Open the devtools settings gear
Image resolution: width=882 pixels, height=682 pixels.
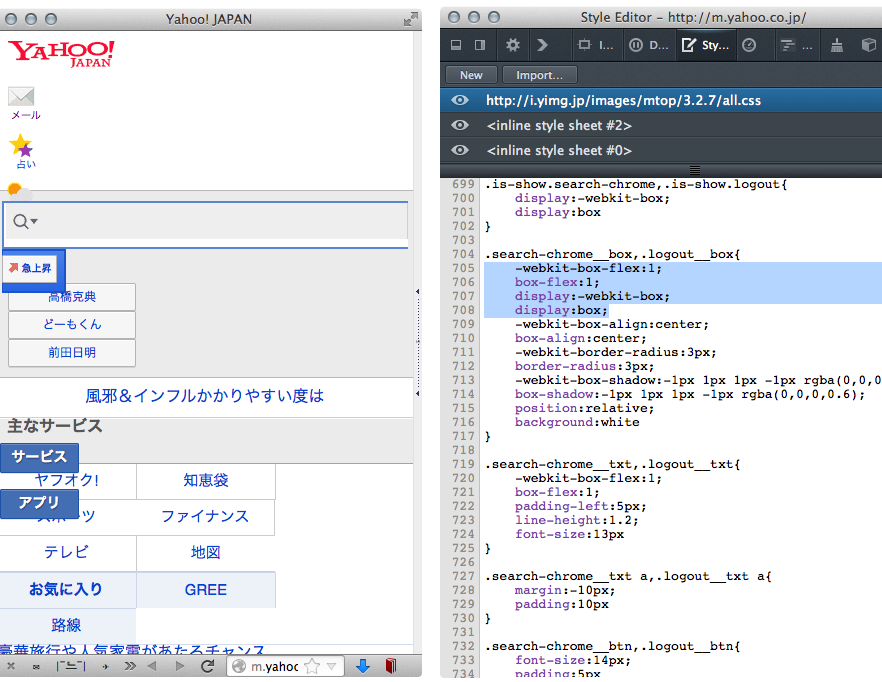512,45
